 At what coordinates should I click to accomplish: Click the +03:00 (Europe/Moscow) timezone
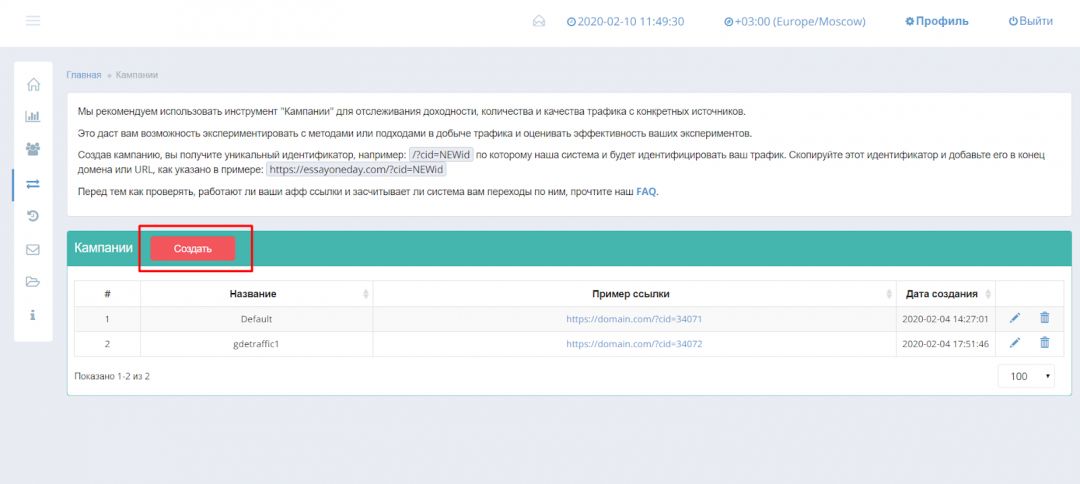pyautogui.click(x=794, y=21)
